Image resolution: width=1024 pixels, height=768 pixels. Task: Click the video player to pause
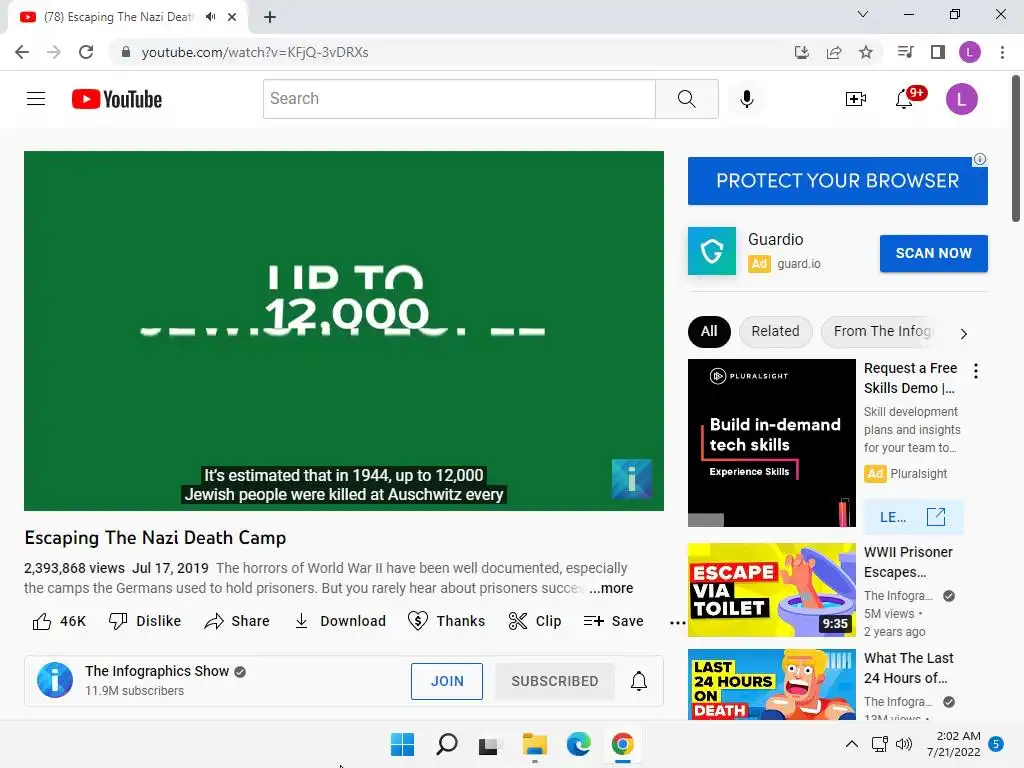click(344, 330)
